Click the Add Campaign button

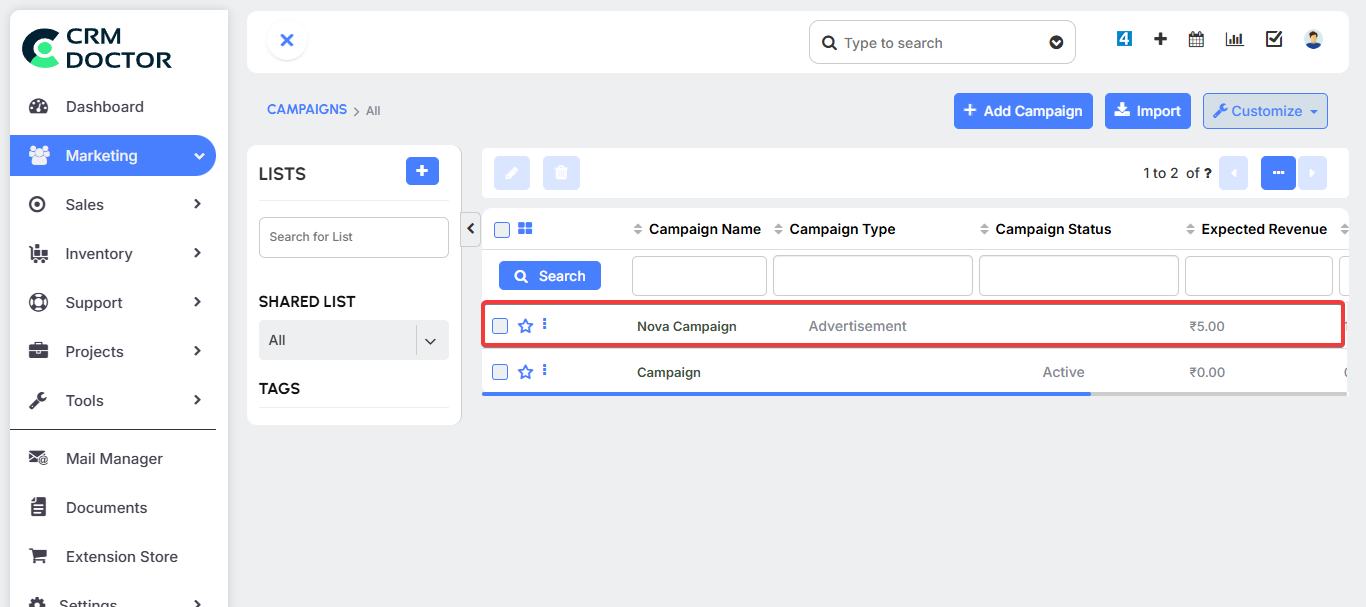tap(1023, 110)
